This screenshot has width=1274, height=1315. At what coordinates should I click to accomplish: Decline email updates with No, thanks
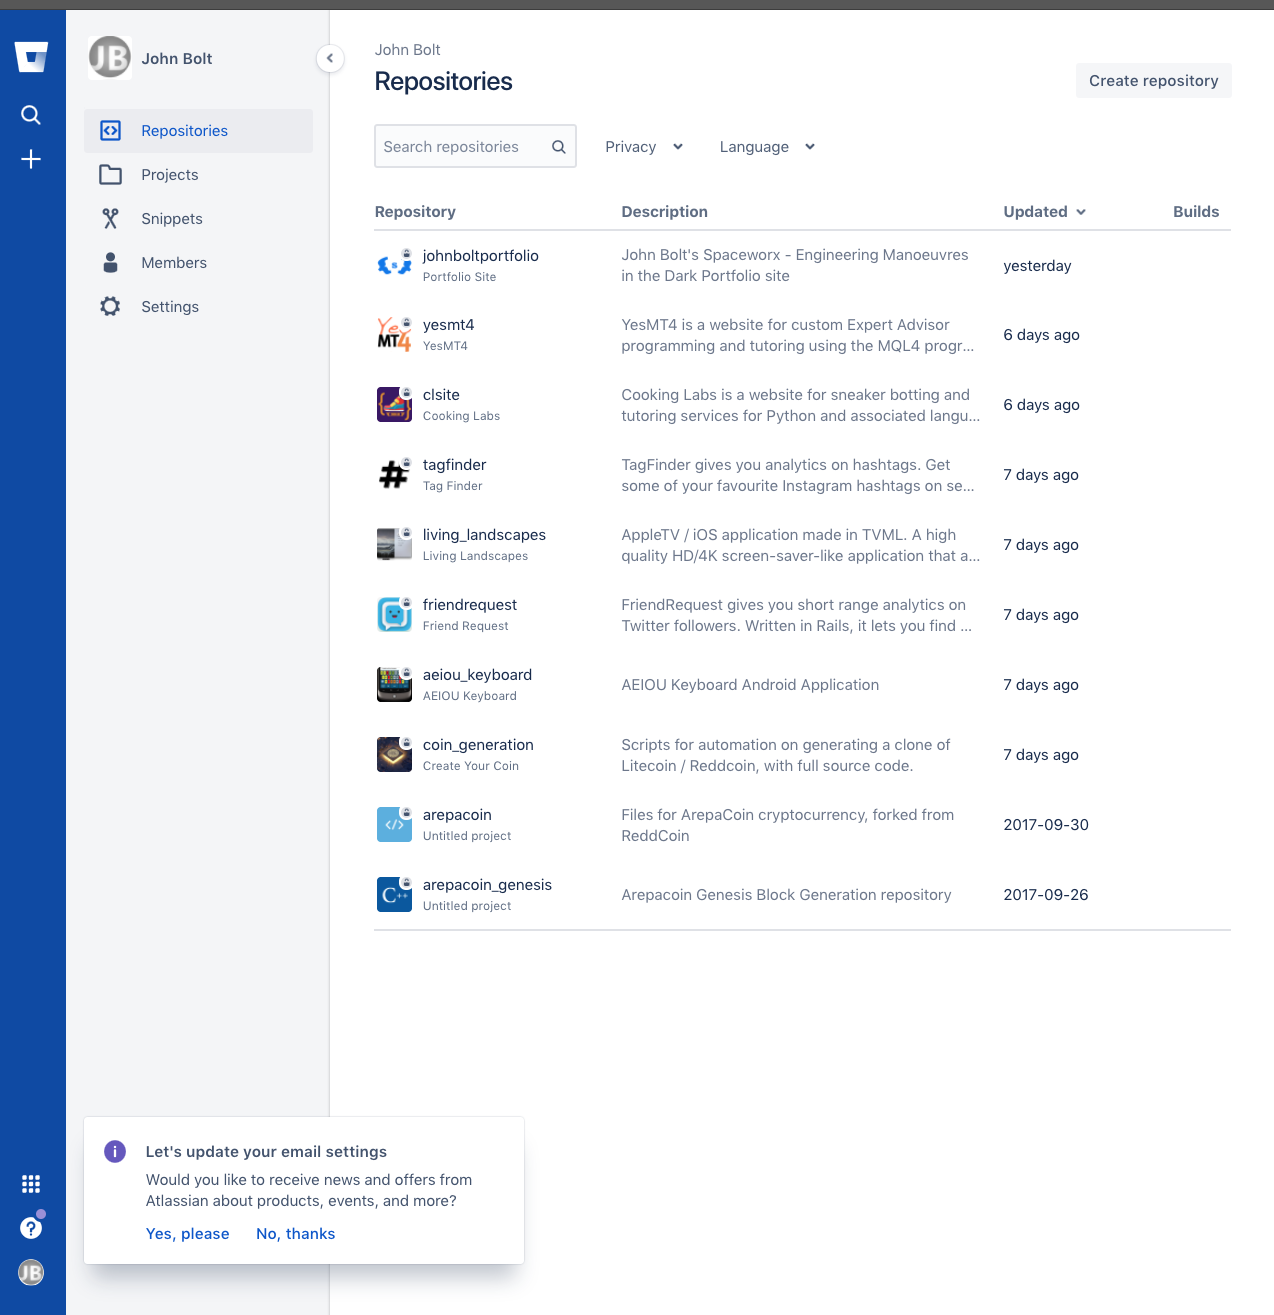pyautogui.click(x=295, y=1234)
